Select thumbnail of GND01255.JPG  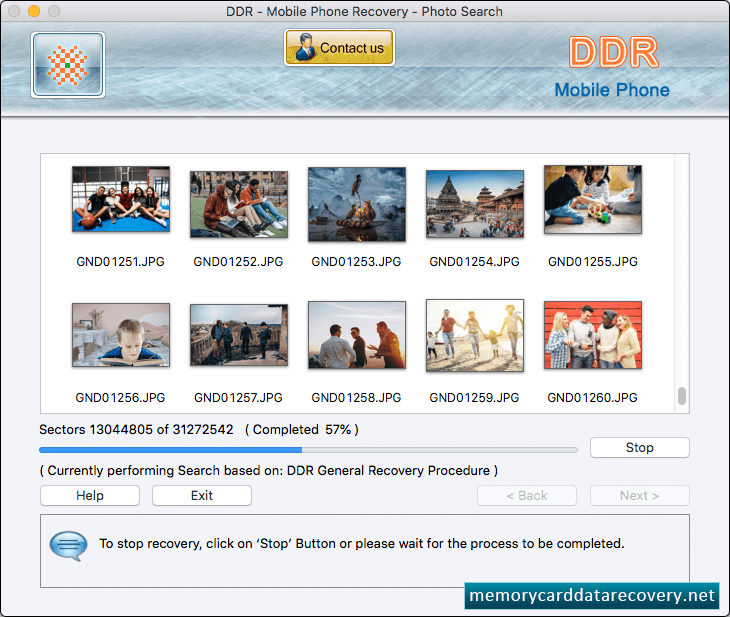(593, 199)
